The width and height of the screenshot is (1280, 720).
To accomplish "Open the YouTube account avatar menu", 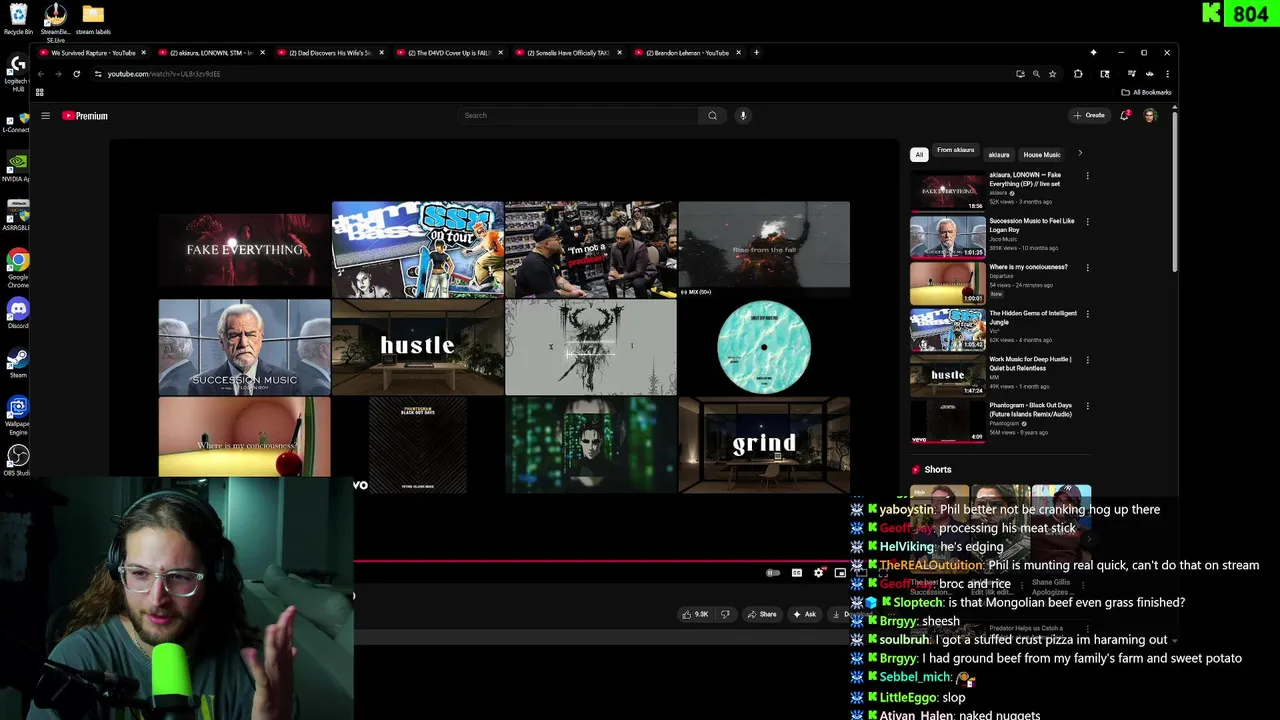I will point(1150,116).
